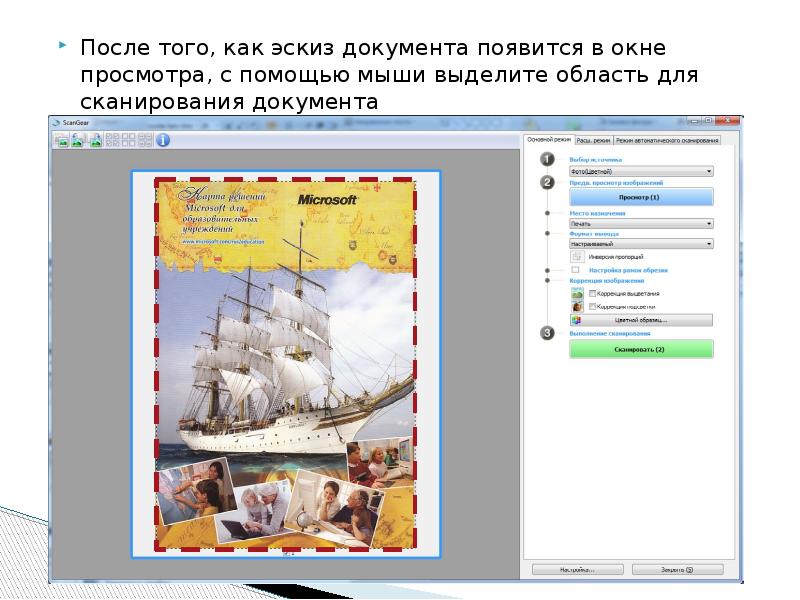Click the Закрыть button at the bottom
Screen dimensions: 800x600
pos(678,569)
